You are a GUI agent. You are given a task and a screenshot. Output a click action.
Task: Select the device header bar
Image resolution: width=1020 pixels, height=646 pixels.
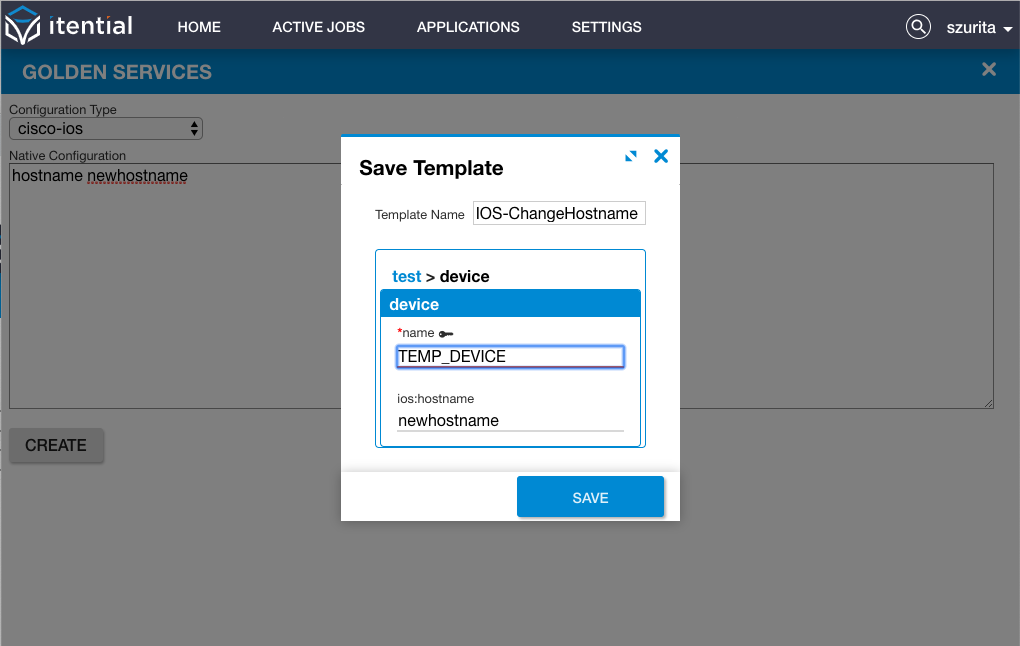[510, 304]
